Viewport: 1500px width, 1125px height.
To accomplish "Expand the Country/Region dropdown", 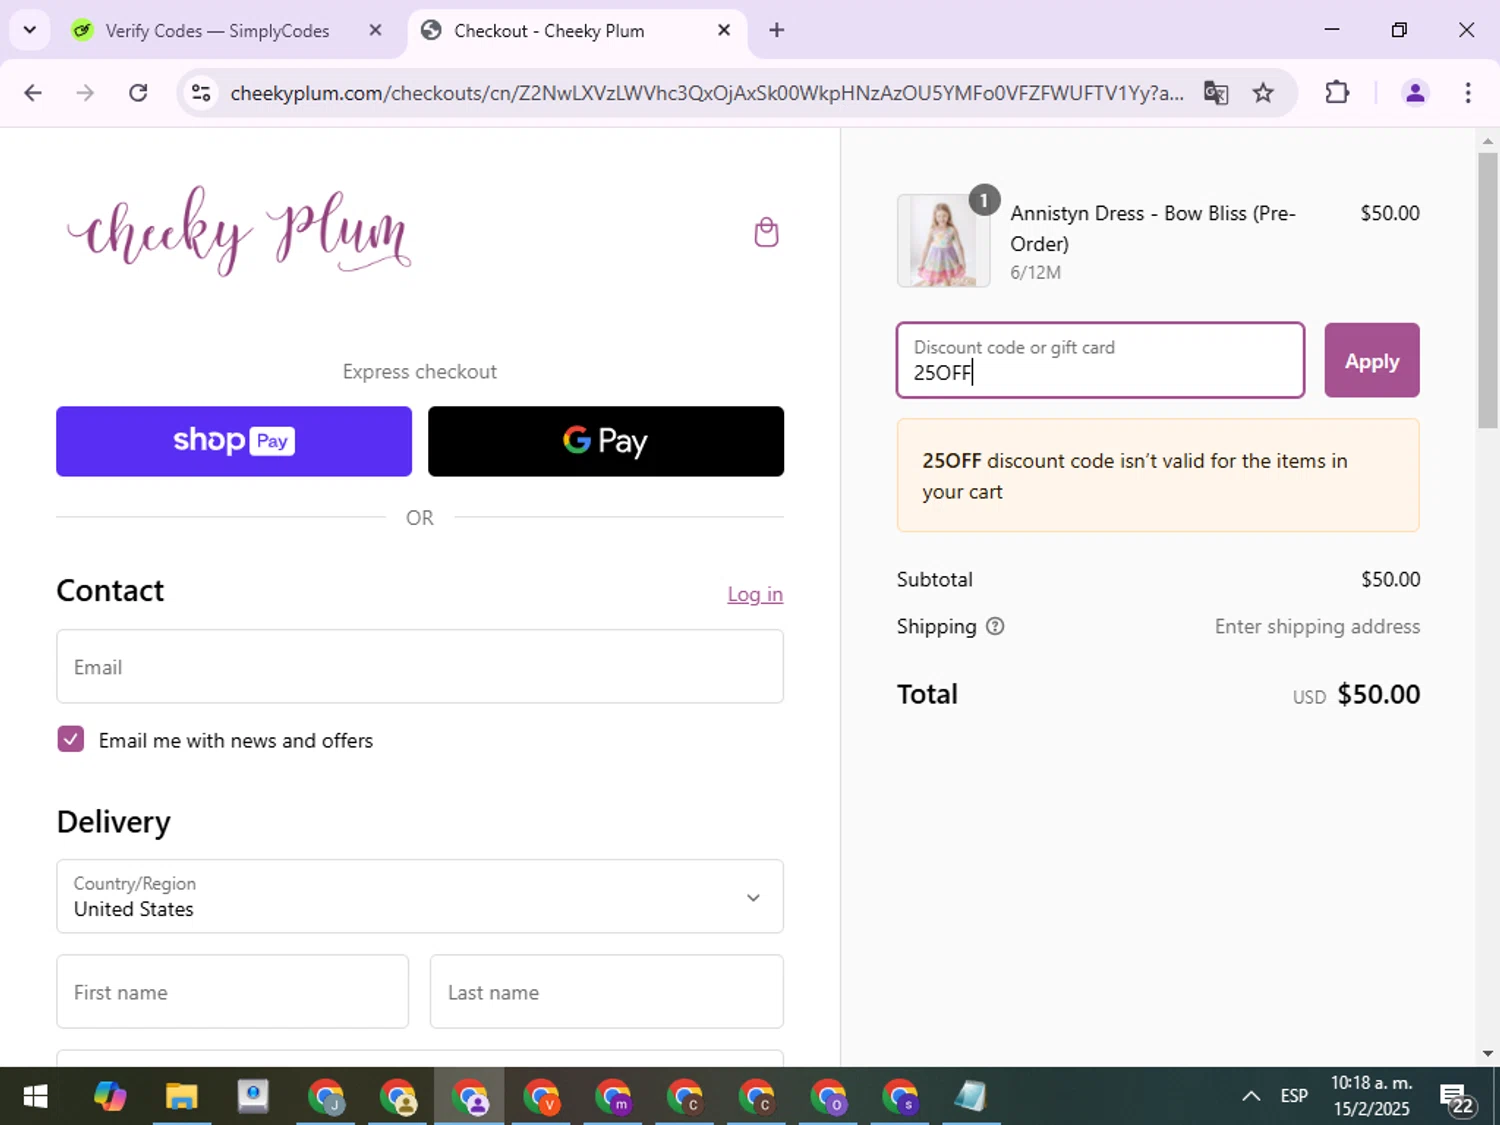I will tap(420, 896).
